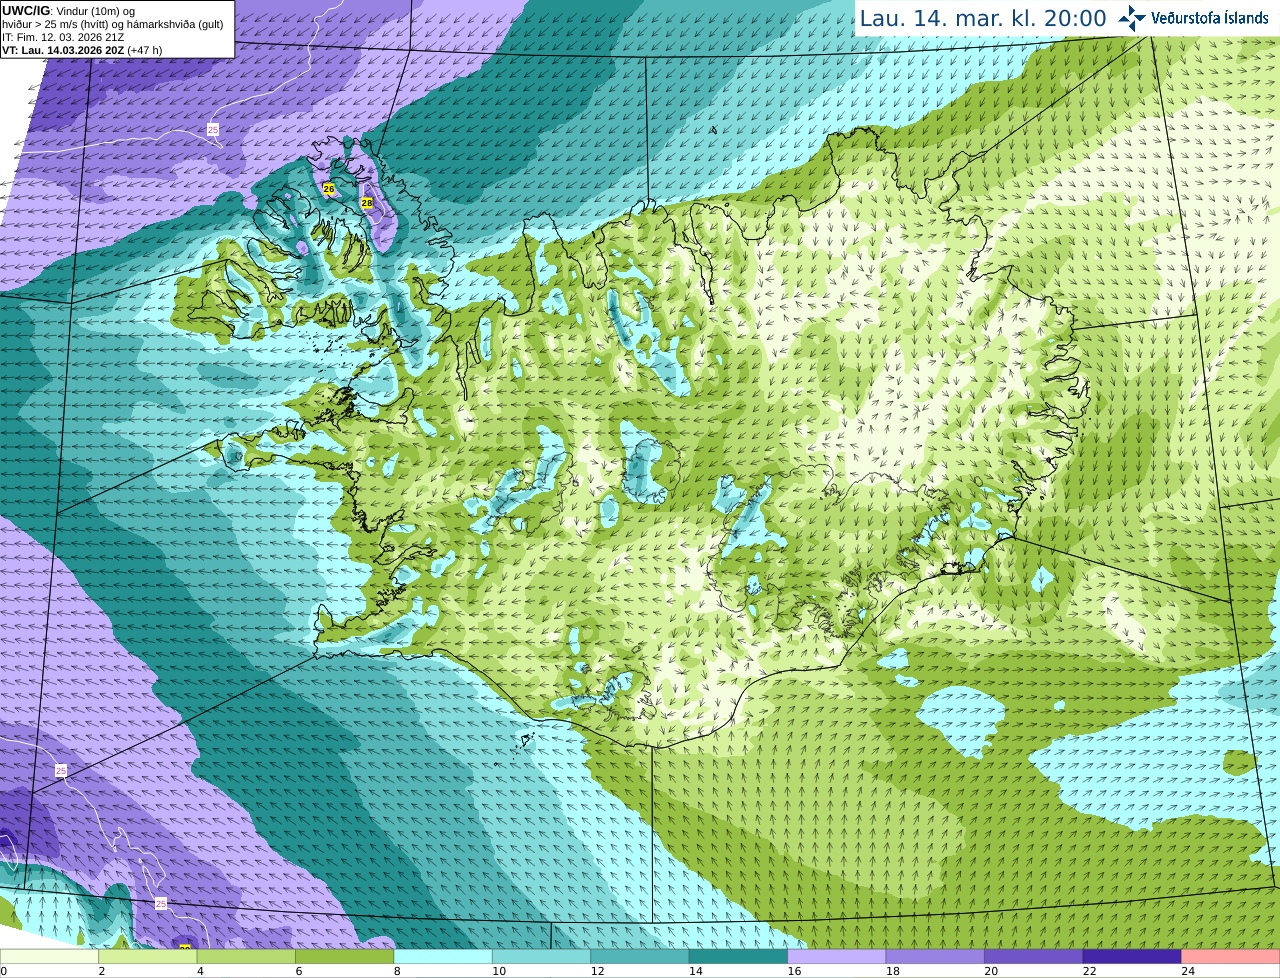Click the 25 contour label northwest of Westfjords

pyautogui.click(x=213, y=129)
